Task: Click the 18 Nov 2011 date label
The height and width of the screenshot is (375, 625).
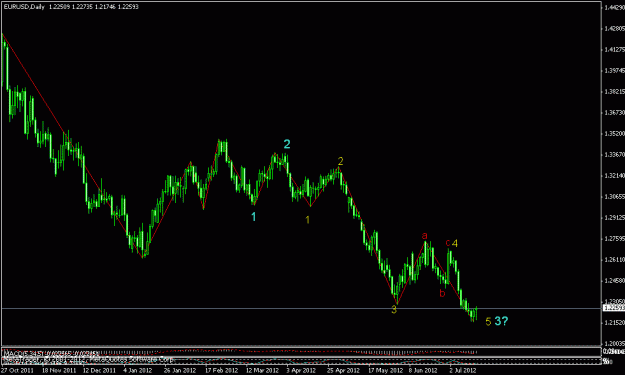Action: [59, 371]
